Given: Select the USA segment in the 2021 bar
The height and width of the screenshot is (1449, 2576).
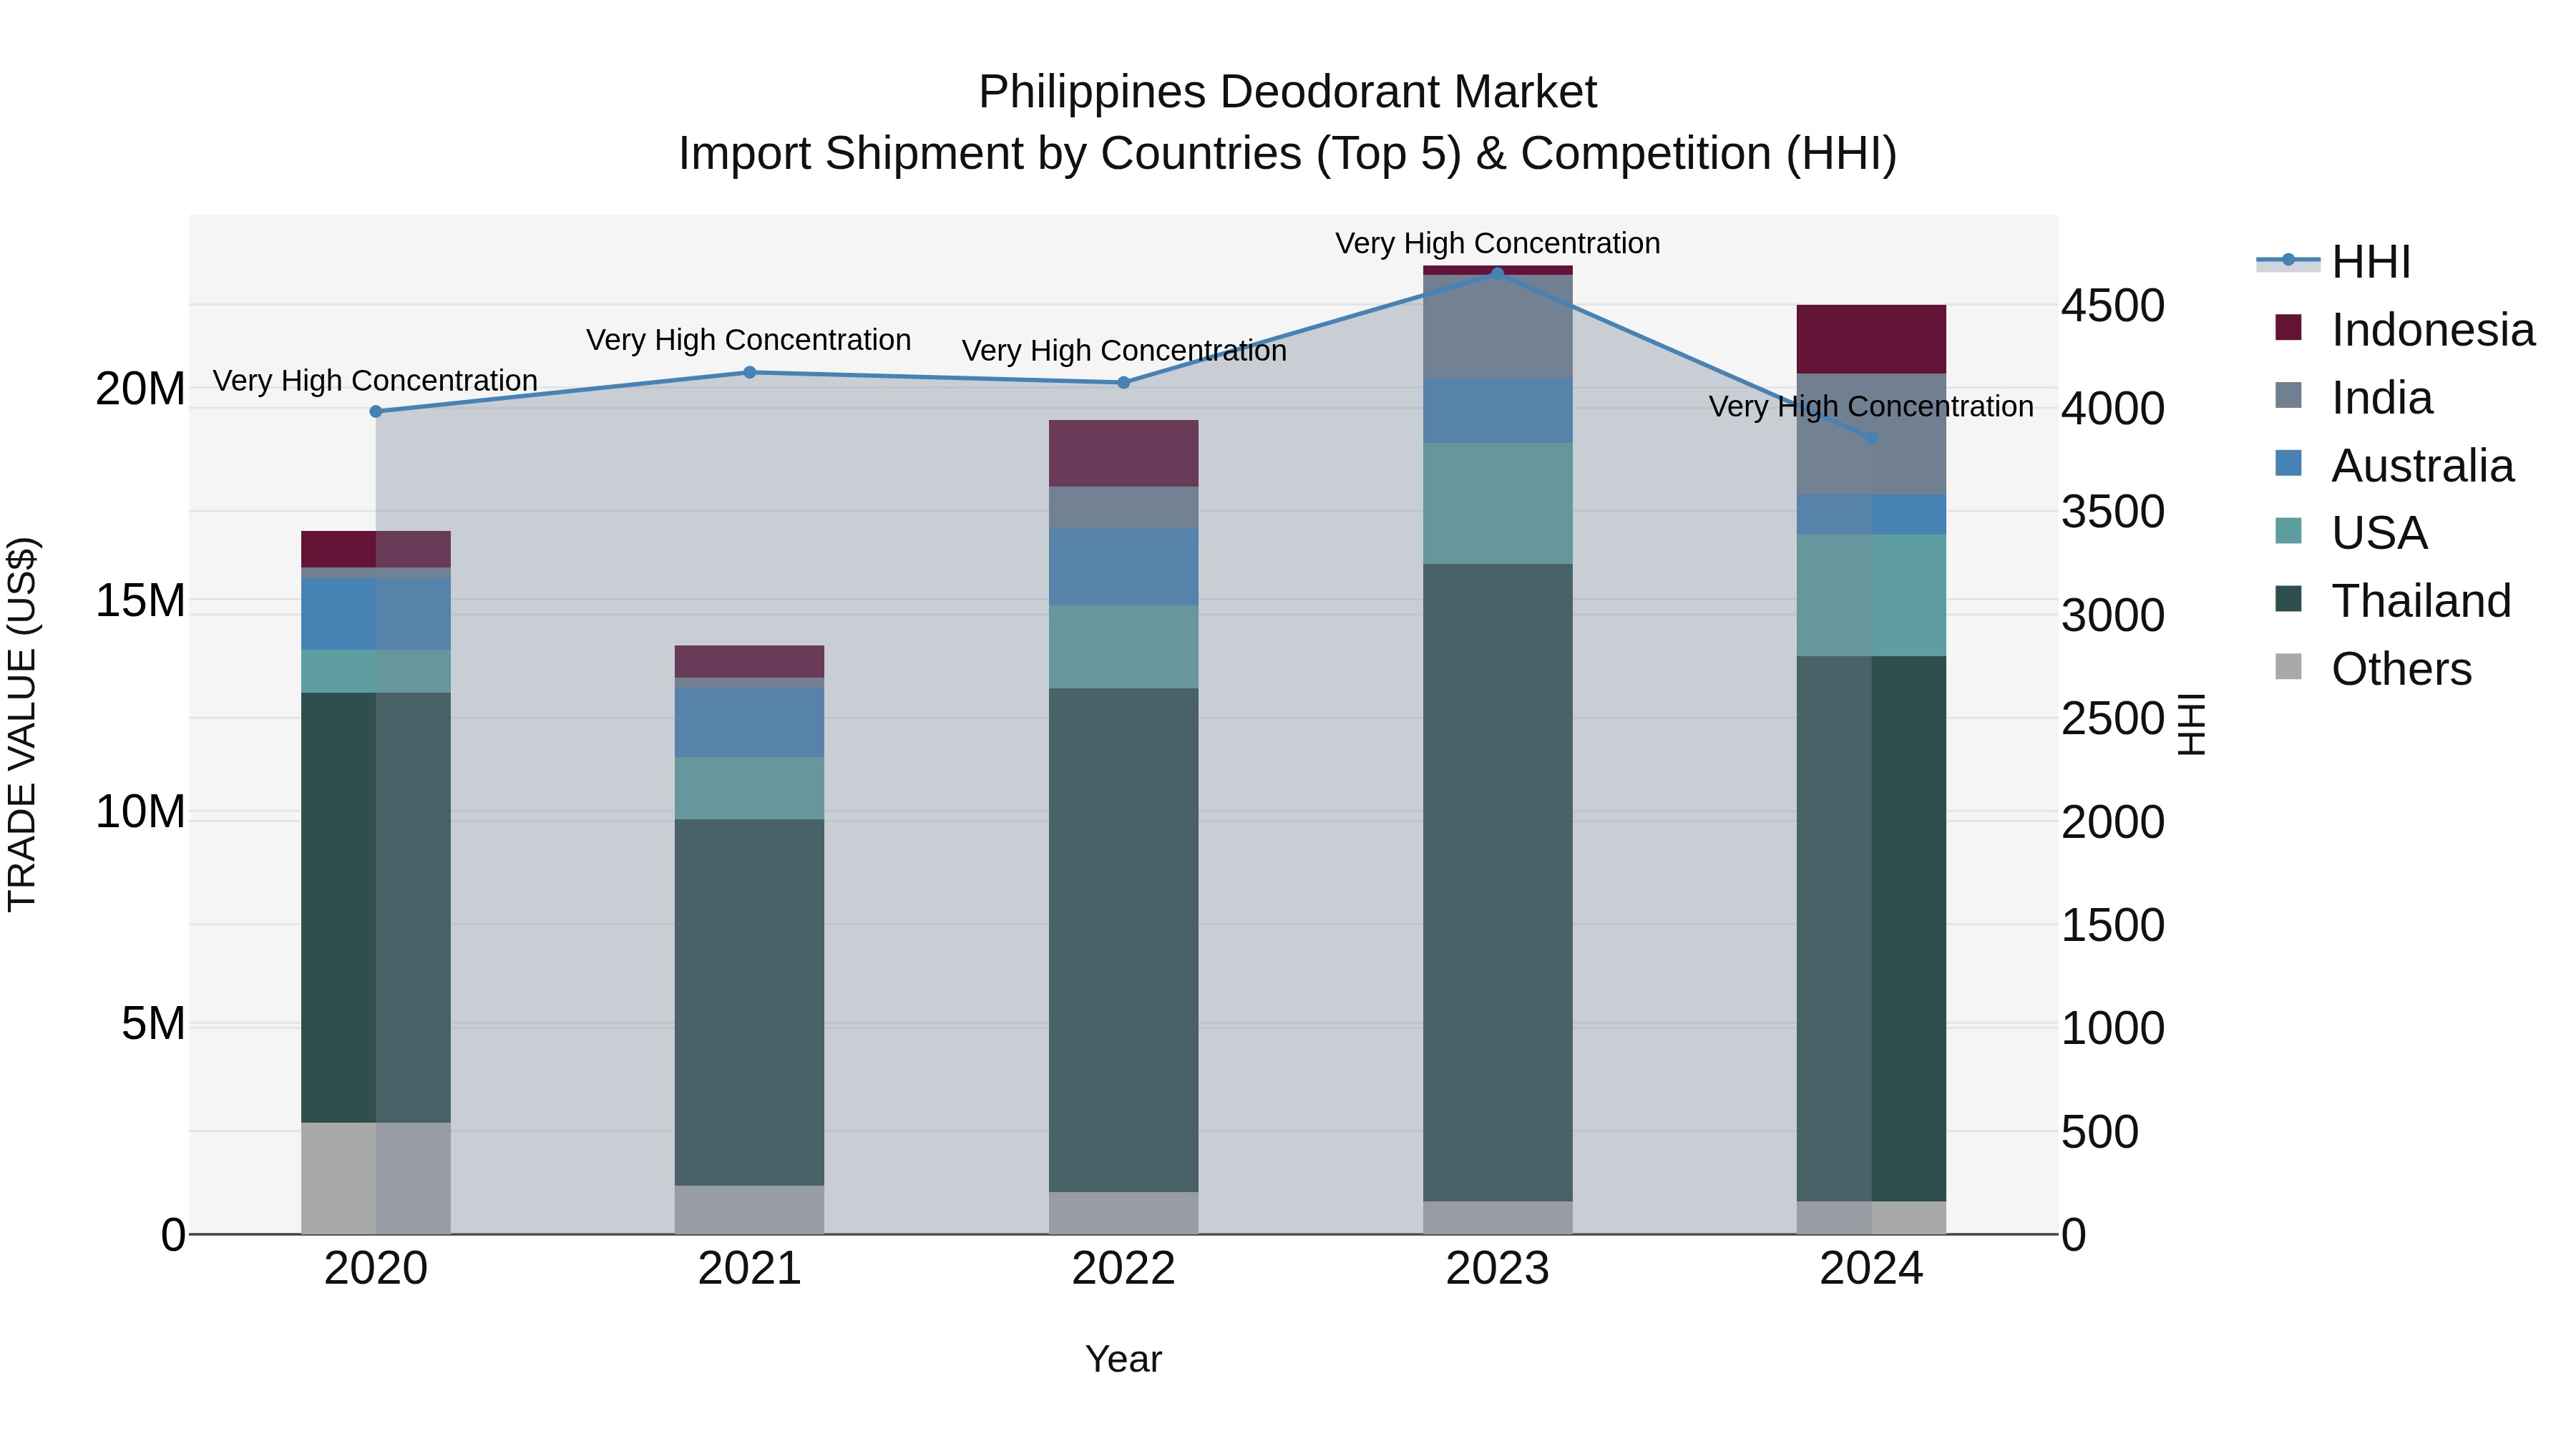Looking at the screenshot, I should point(750,789).
